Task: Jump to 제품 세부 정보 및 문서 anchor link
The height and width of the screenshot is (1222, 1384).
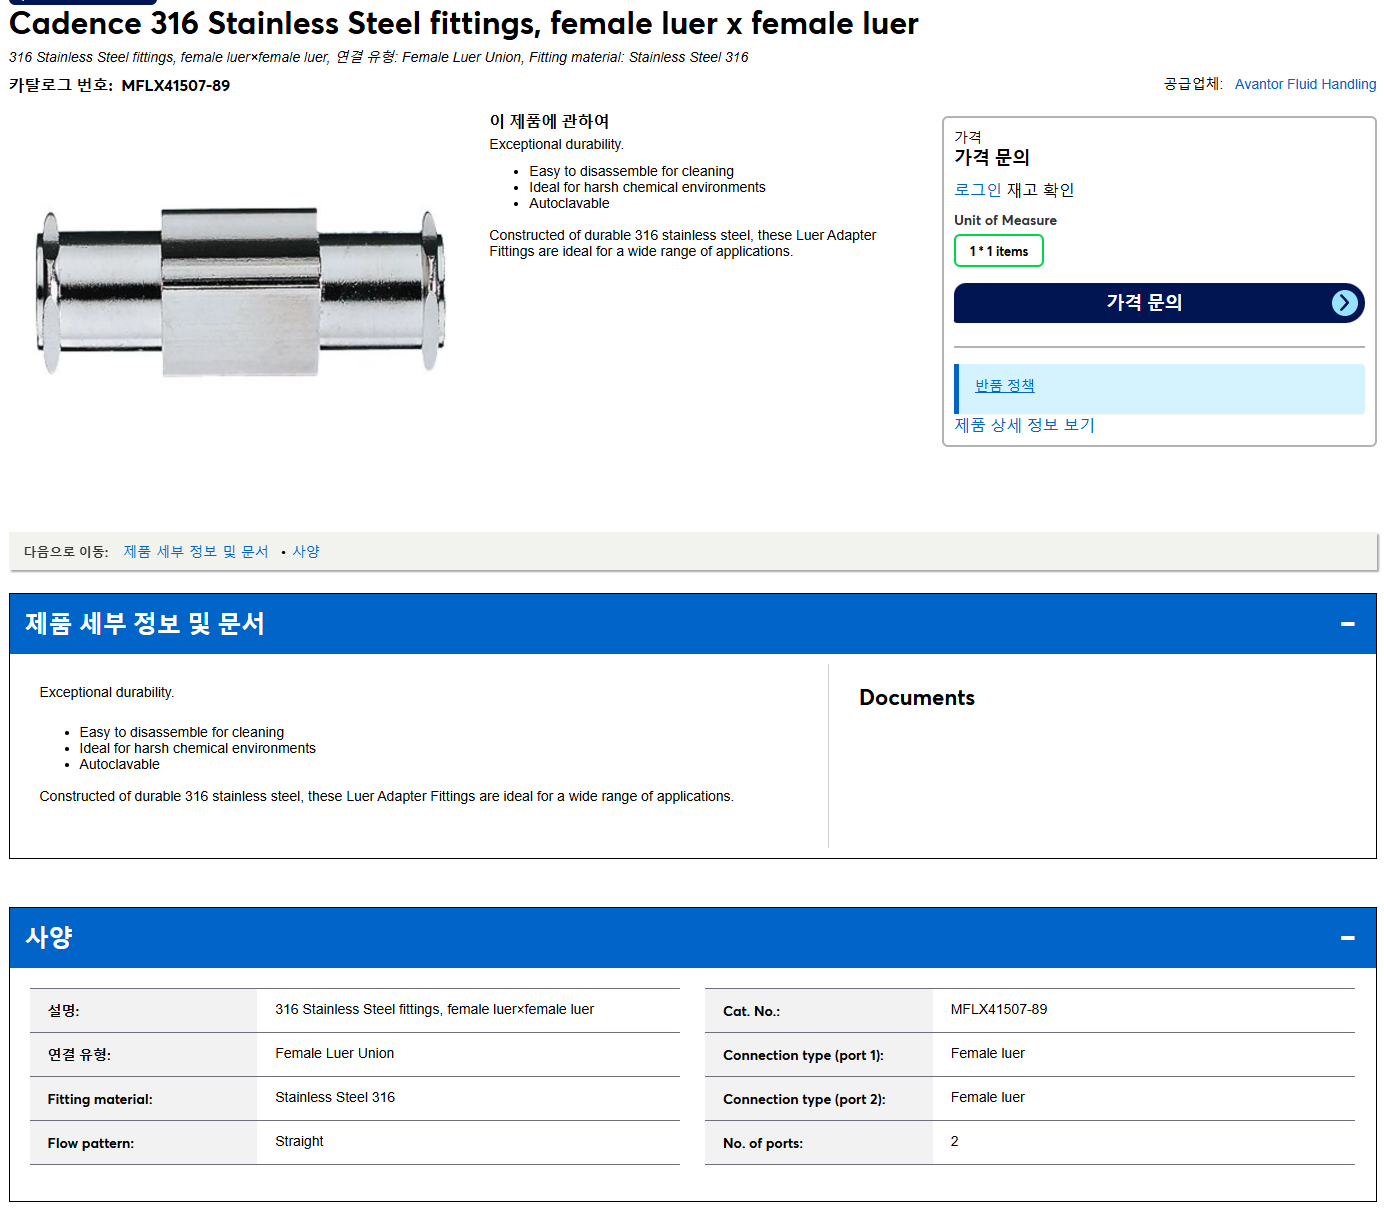Action: tap(196, 552)
